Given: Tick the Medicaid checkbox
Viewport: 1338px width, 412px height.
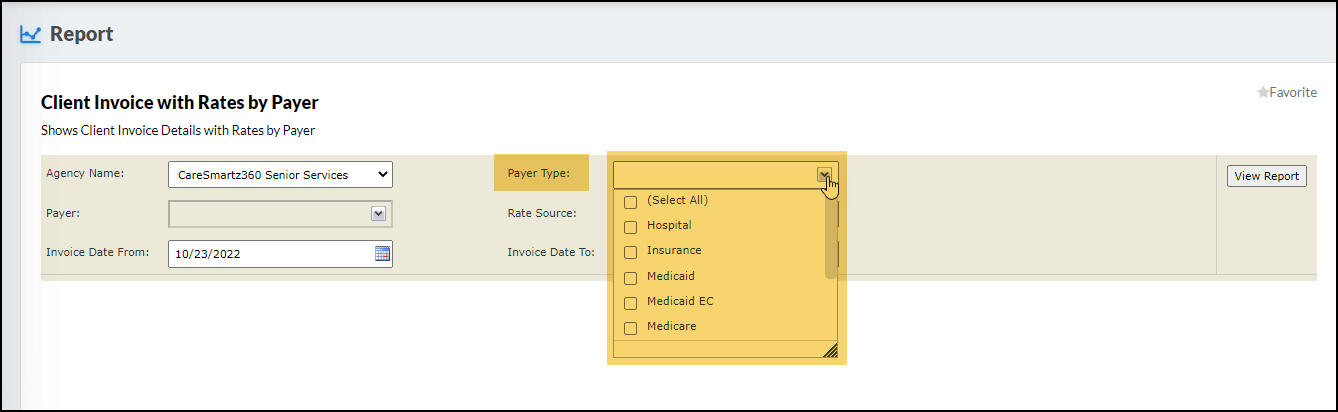Looking at the screenshot, I should [x=630, y=277].
